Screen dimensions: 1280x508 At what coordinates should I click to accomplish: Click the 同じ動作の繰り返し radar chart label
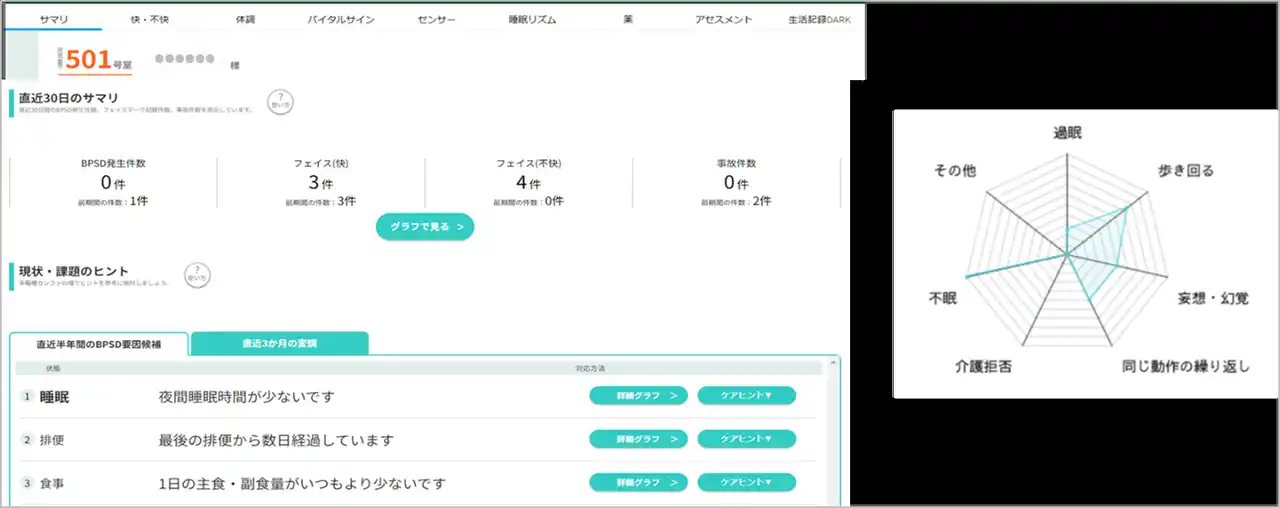[x=1186, y=366]
